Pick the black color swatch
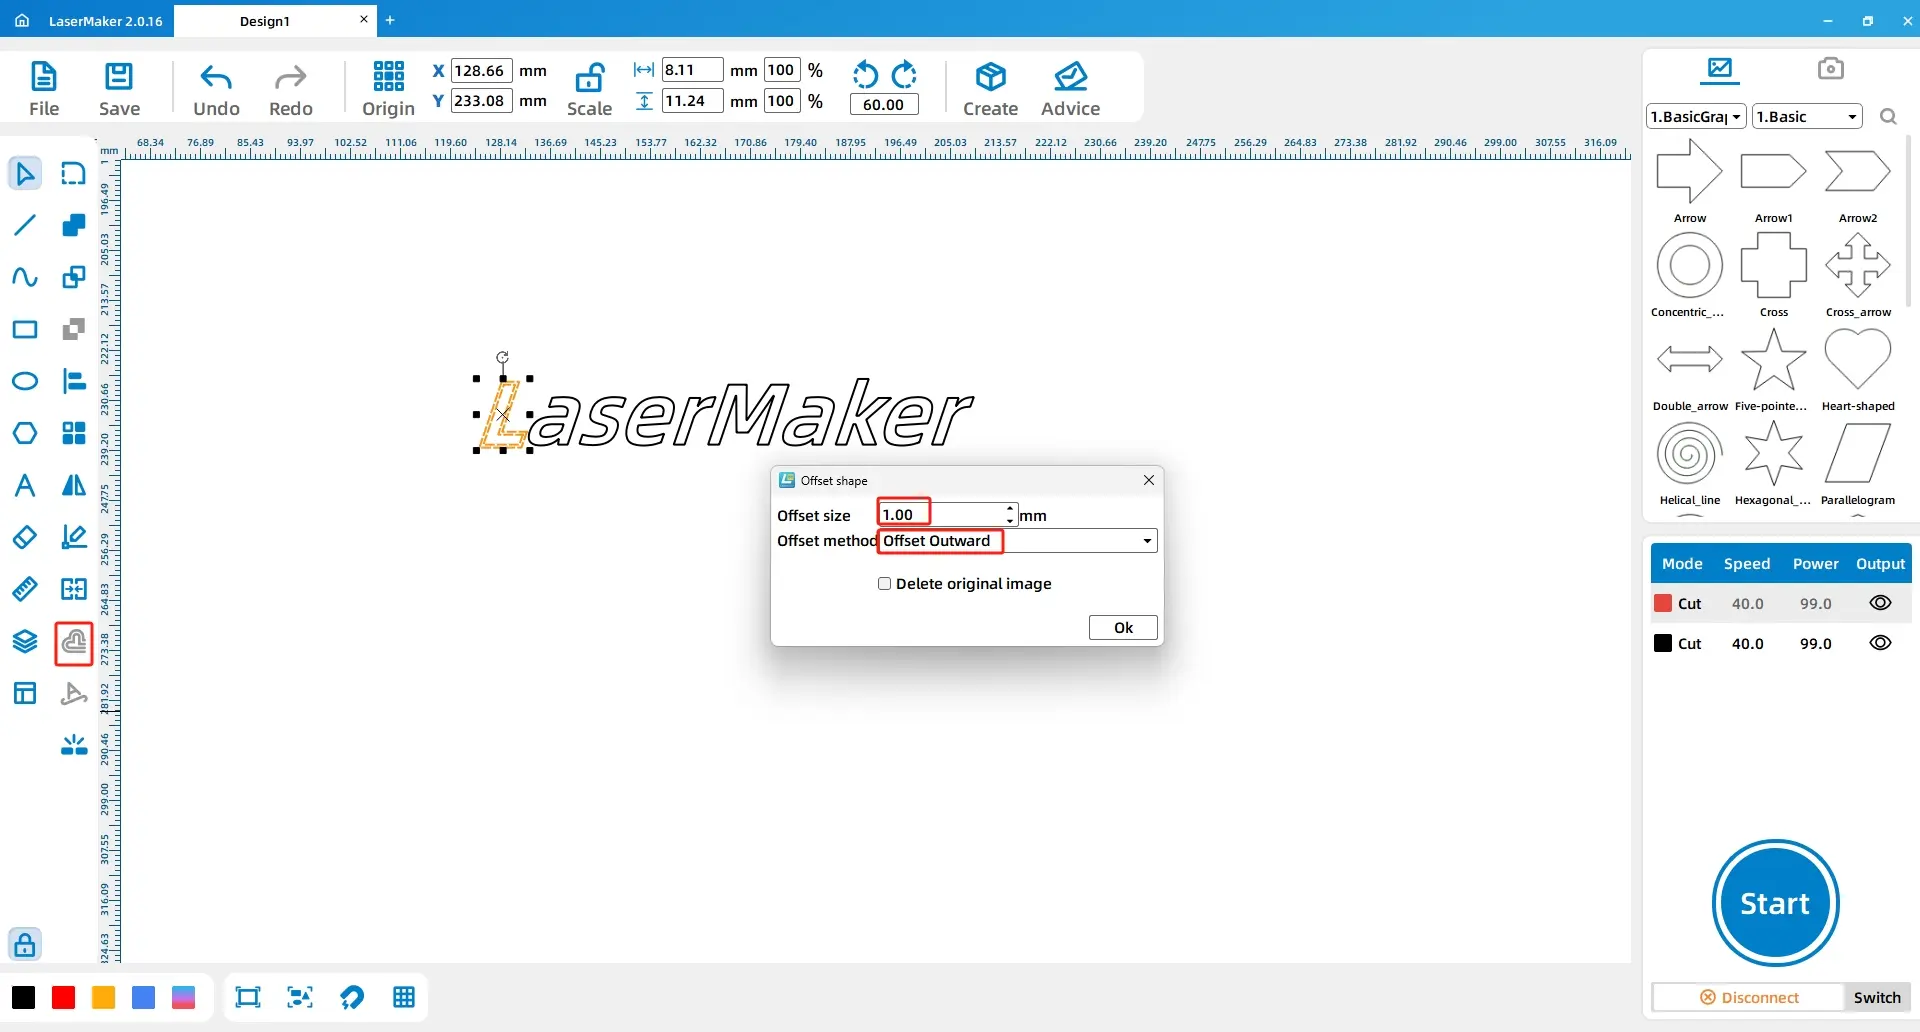 click(x=24, y=997)
